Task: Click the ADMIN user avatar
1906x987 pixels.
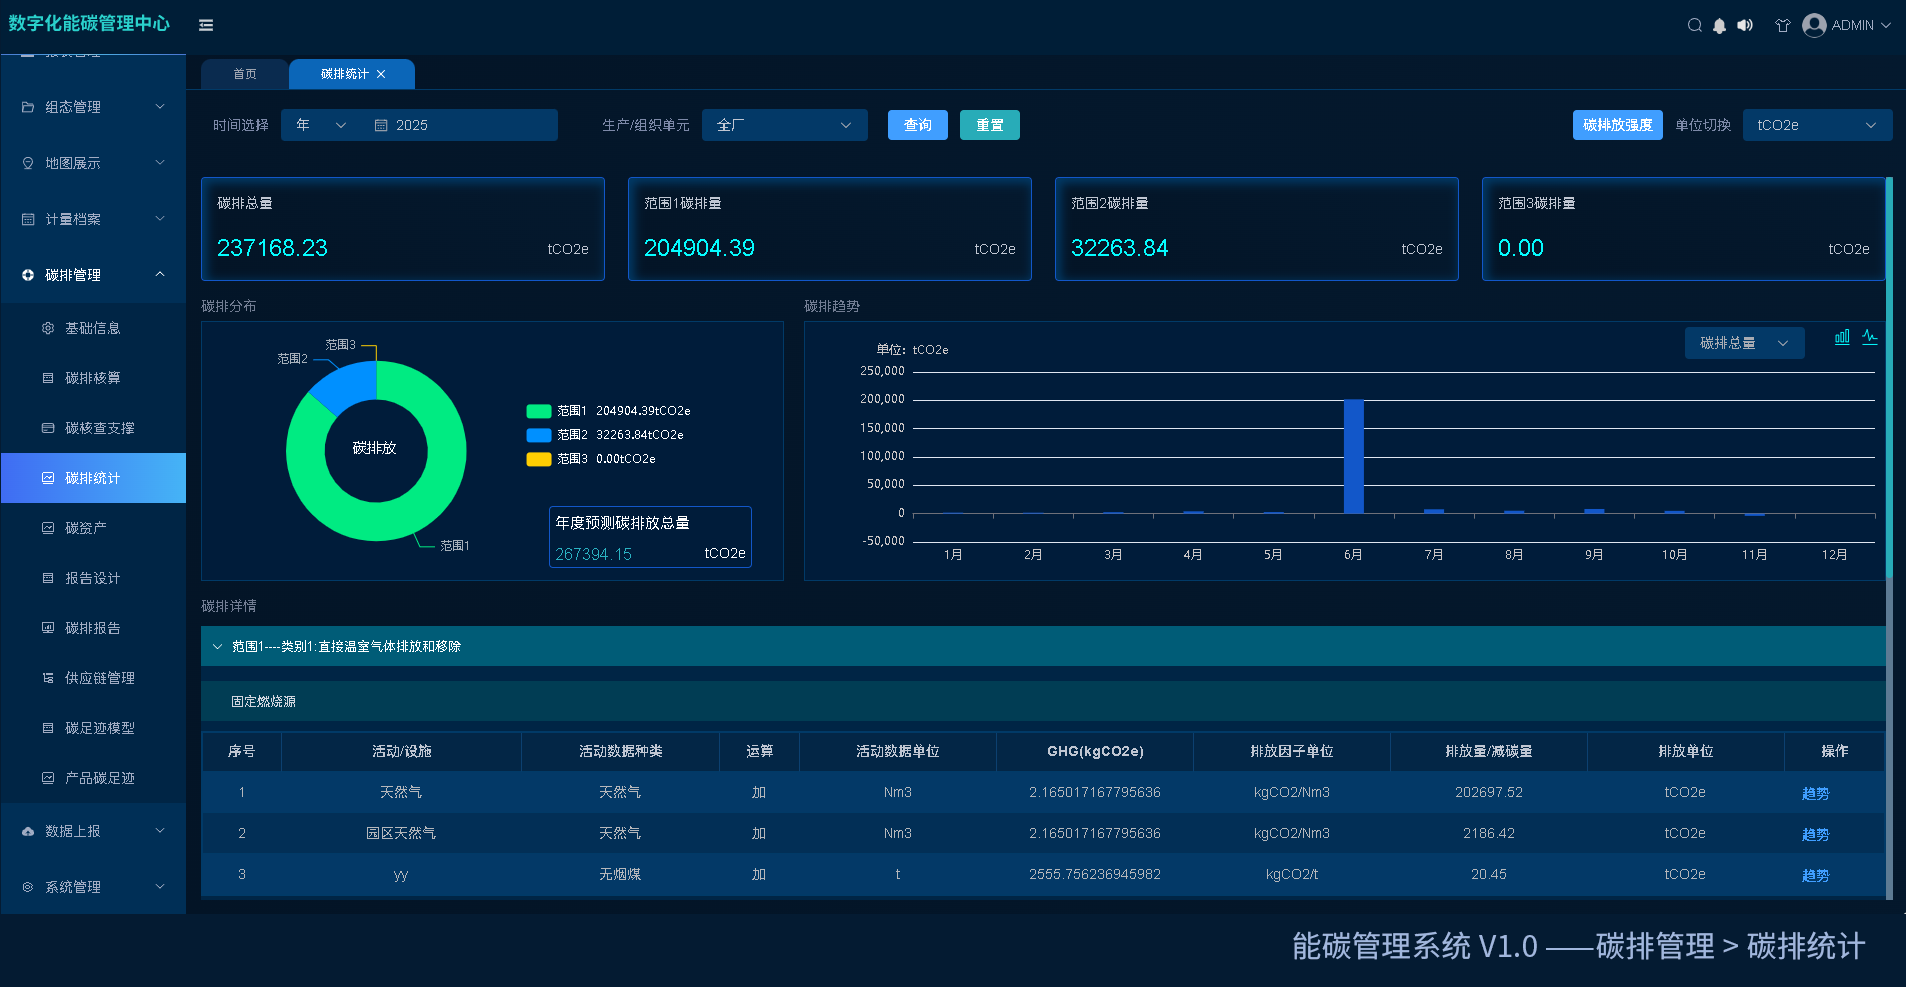Action: pos(1814,25)
